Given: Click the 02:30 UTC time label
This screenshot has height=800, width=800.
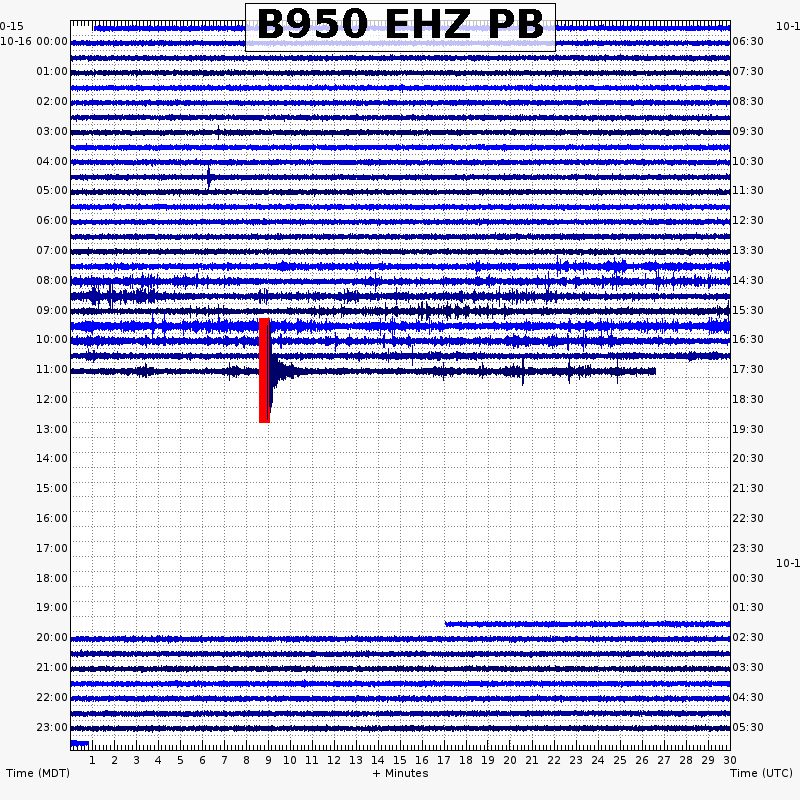Looking at the screenshot, I should tap(748, 637).
